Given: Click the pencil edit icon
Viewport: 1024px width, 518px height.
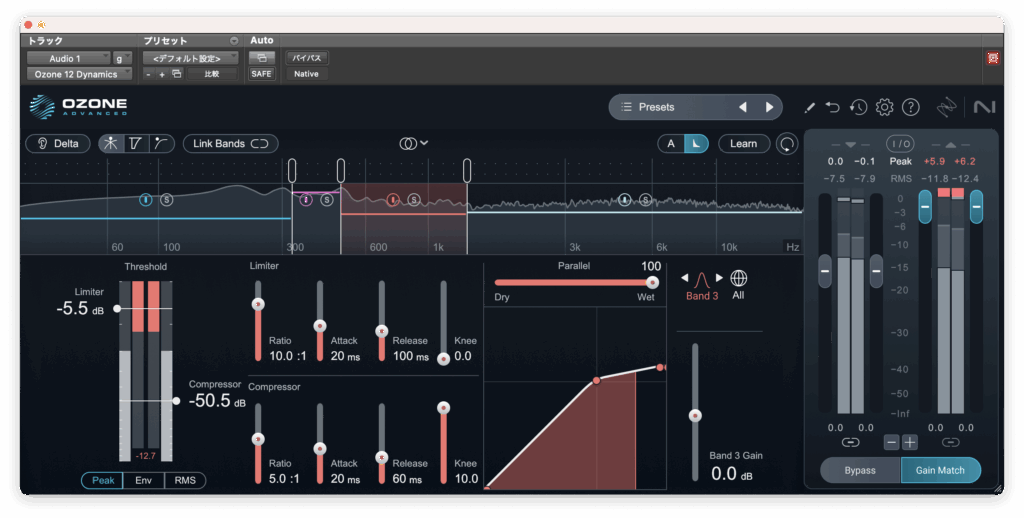Looking at the screenshot, I should [809, 107].
